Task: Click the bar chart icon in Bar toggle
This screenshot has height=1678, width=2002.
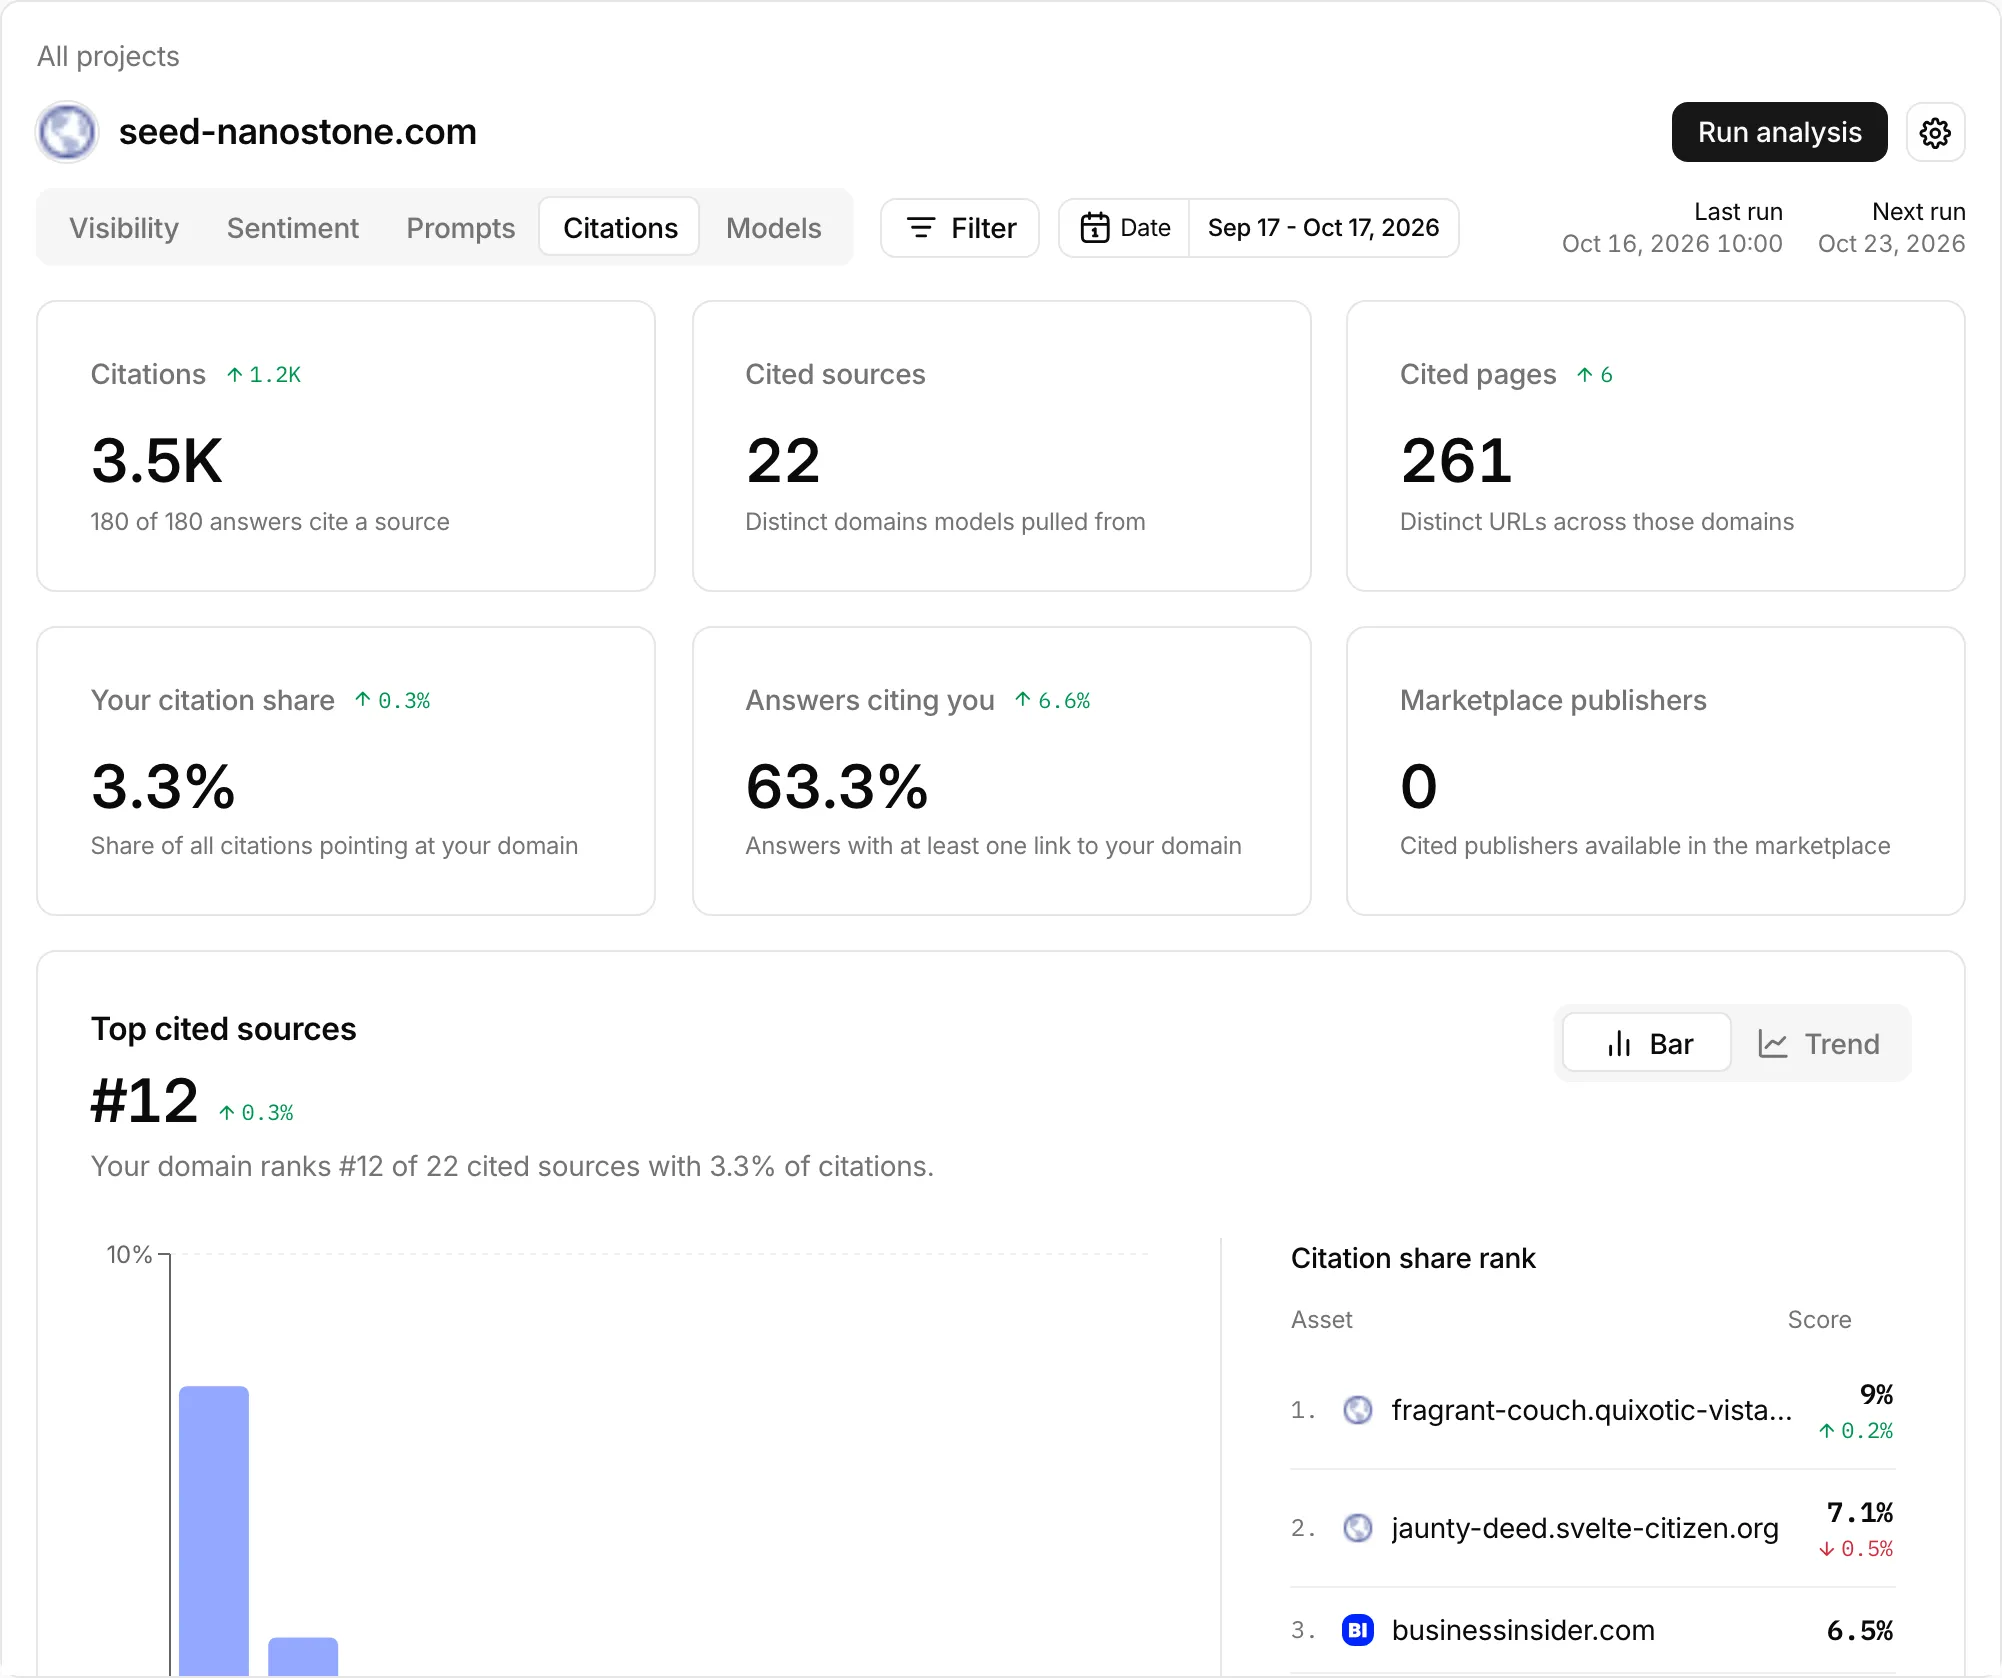Action: (x=1619, y=1044)
